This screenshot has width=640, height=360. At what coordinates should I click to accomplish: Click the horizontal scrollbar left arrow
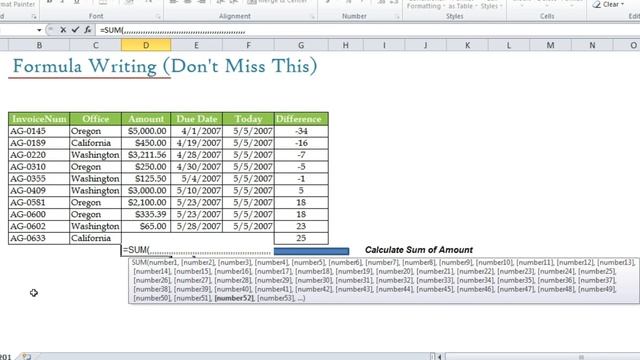pyautogui.click(x=440, y=357)
